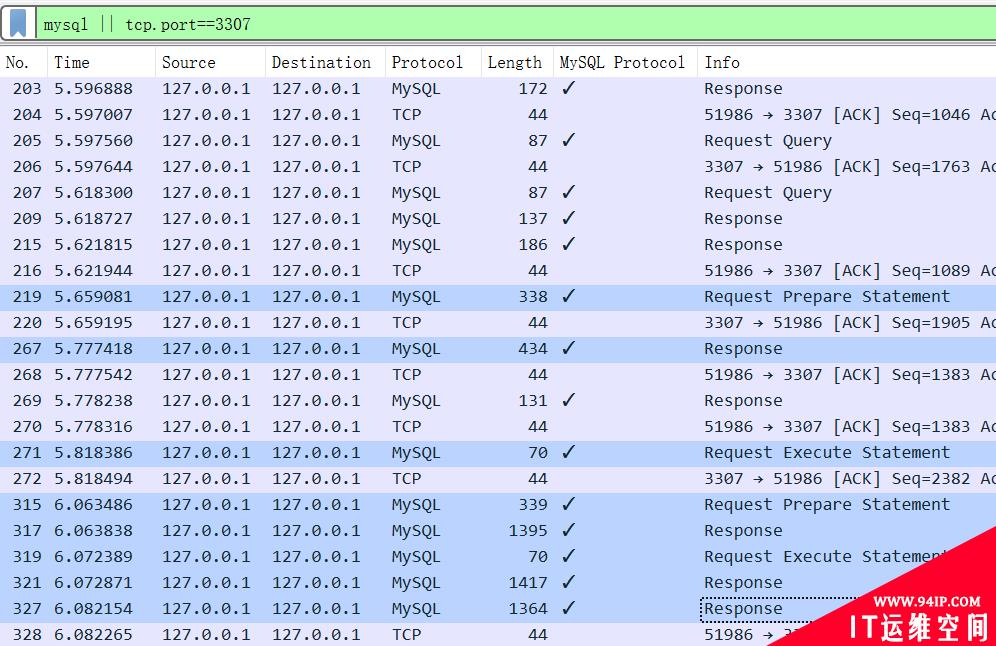
Task: Select Response info in packet 327 row
Action: point(743,609)
